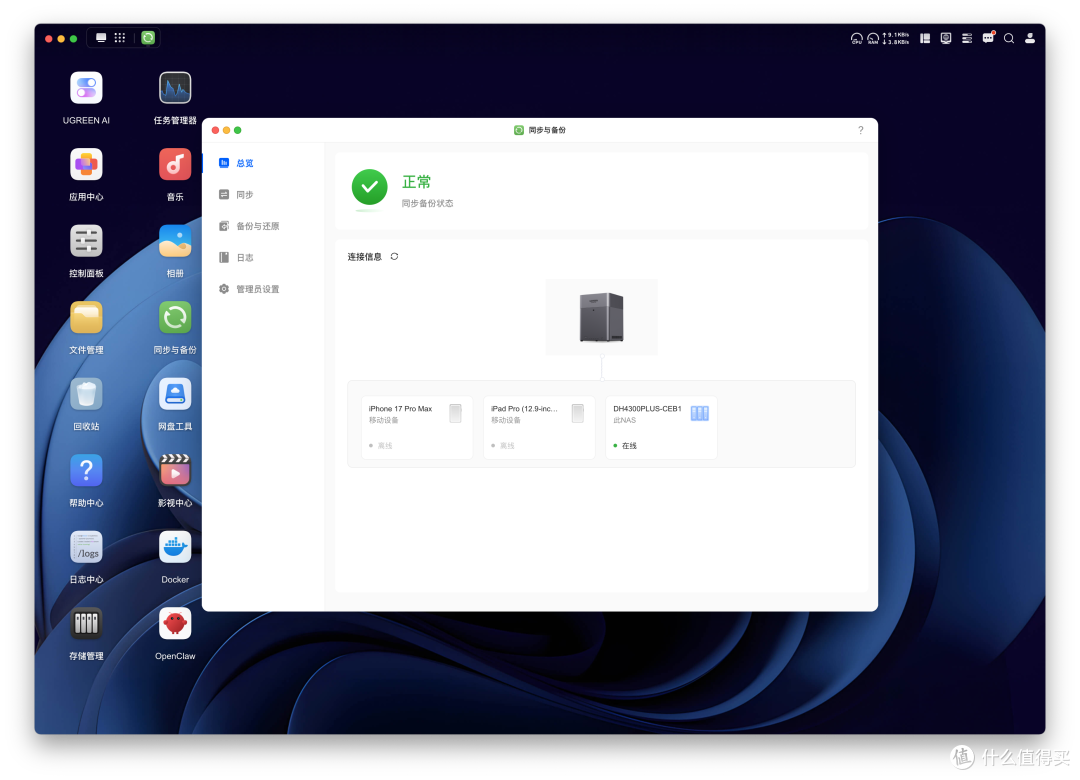The height and width of the screenshot is (780, 1080).
Task: Open the widget panel layout icon
Action: [925, 39]
